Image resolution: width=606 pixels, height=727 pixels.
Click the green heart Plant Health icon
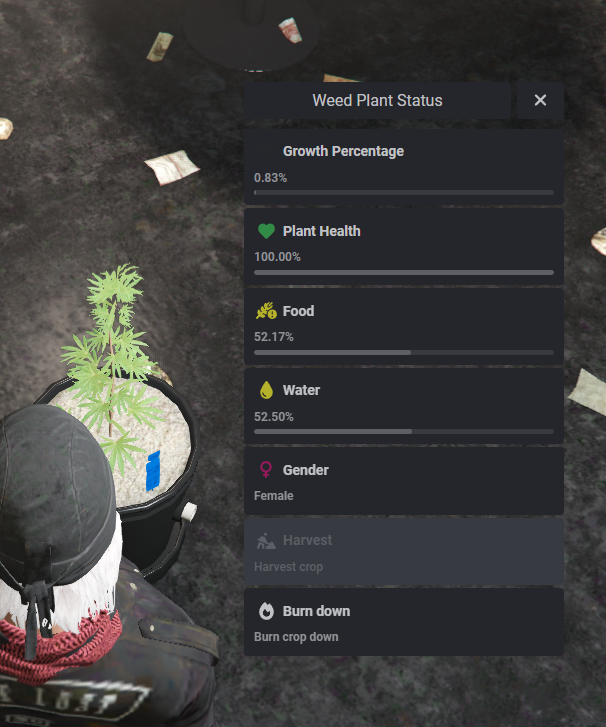click(266, 231)
